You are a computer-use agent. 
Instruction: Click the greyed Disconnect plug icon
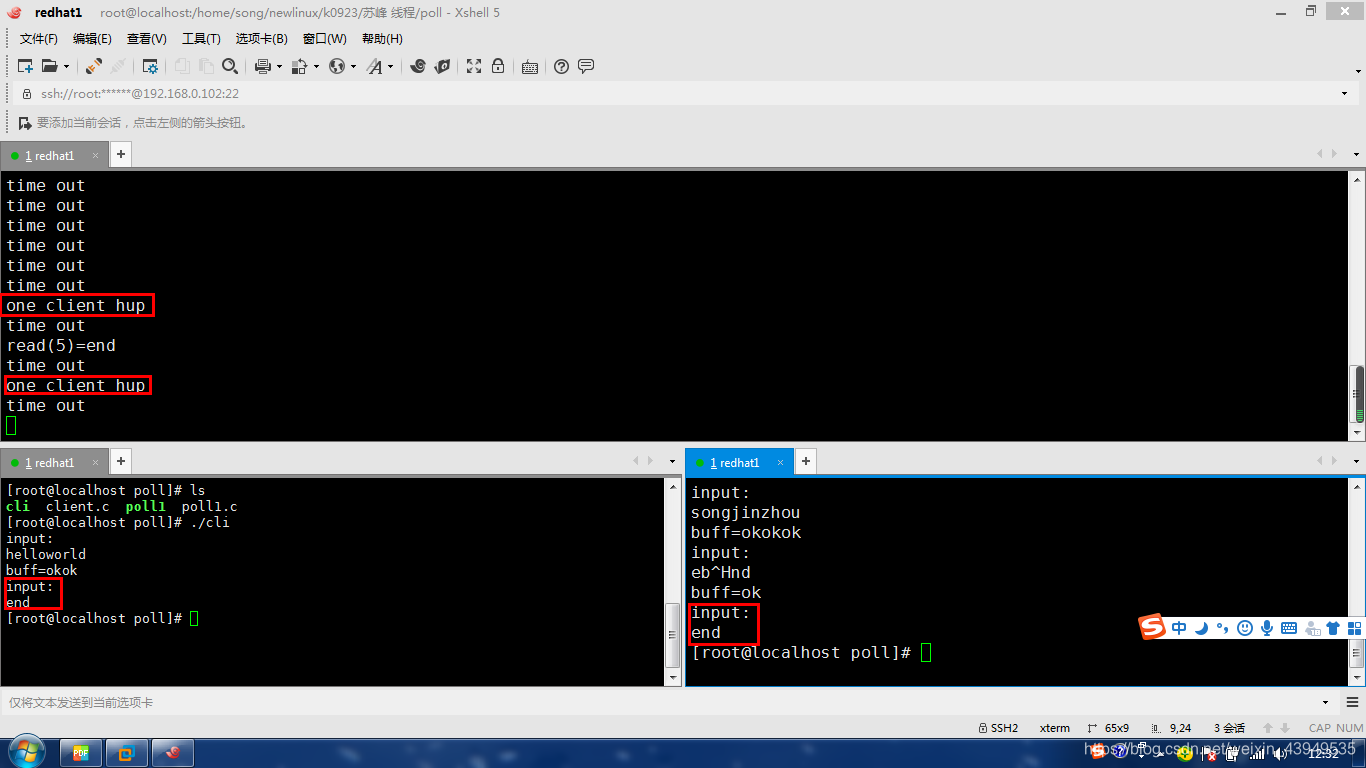(x=118, y=66)
